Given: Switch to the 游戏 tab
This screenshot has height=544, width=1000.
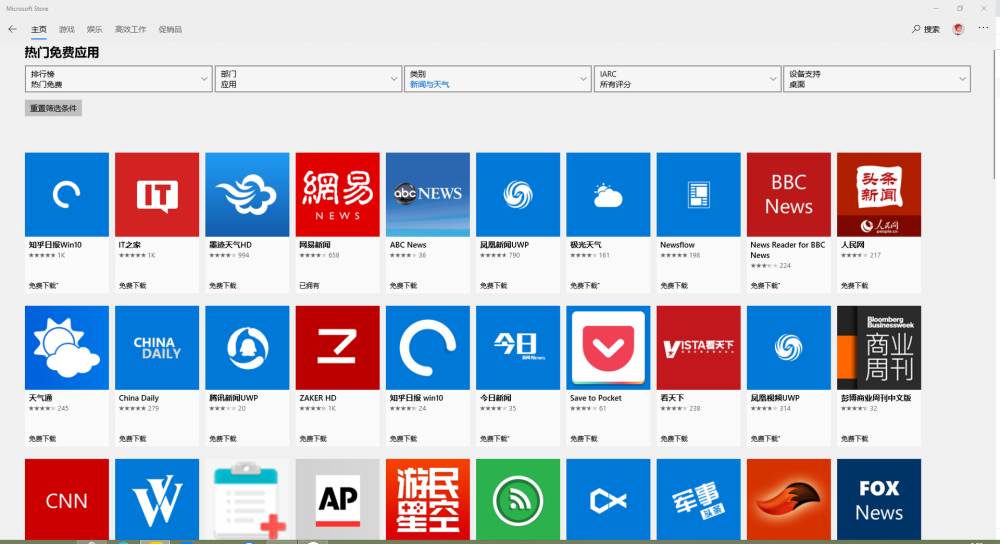Looking at the screenshot, I should [66, 29].
